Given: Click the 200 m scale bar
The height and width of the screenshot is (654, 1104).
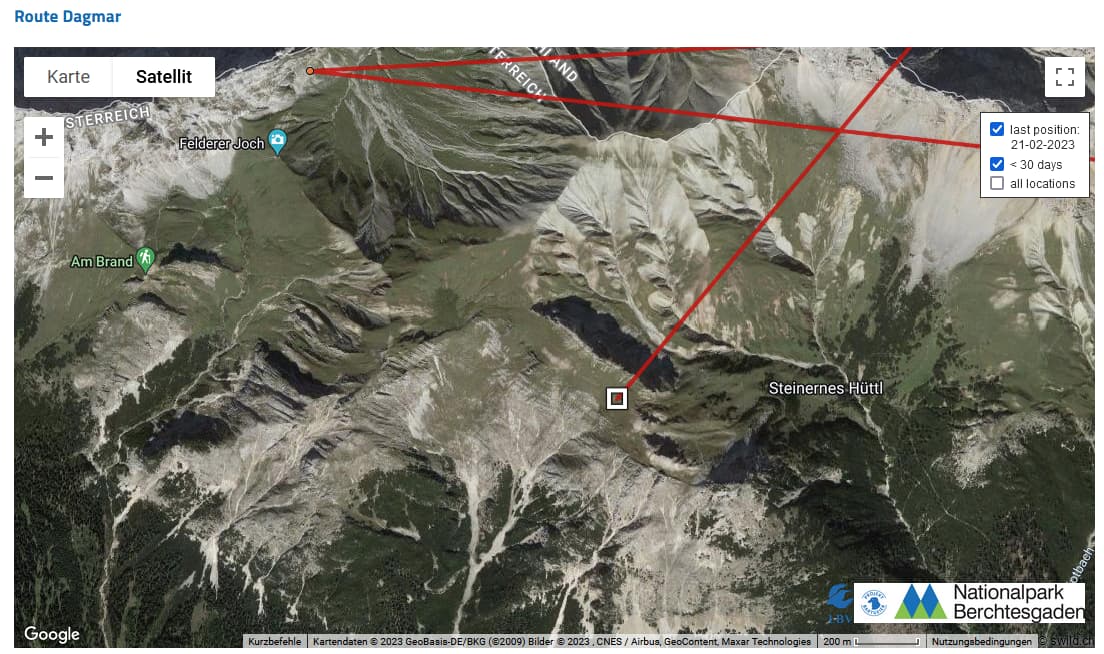Looking at the screenshot, I should (871, 641).
